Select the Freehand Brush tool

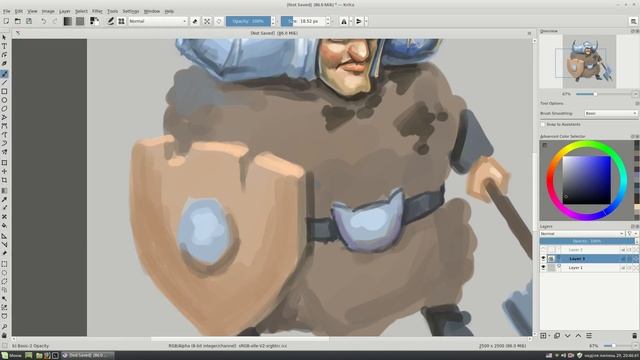point(4,73)
